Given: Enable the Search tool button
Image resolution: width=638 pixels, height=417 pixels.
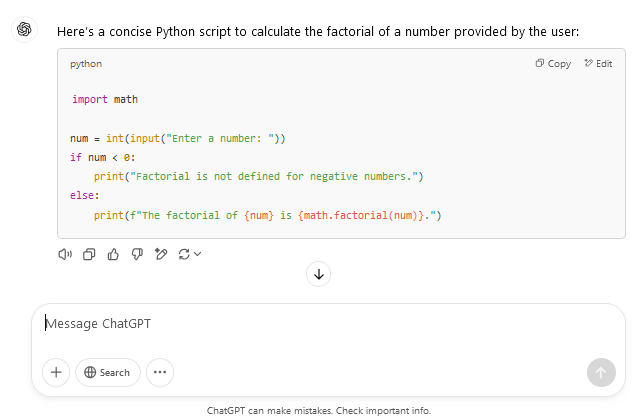Looking at the screenshot, I should [108, 372].
